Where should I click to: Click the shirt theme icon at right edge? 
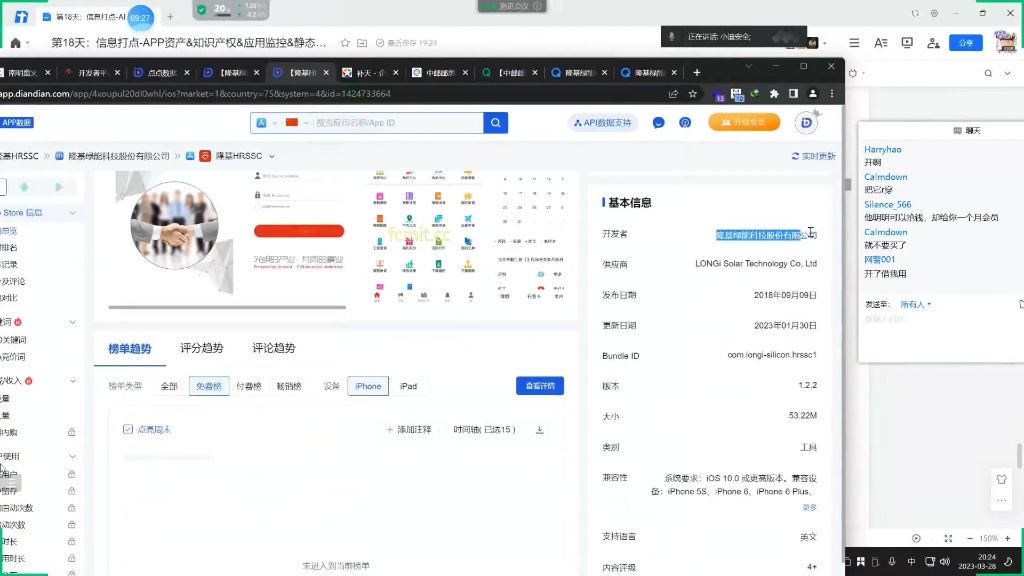[x=1001, y=479]
